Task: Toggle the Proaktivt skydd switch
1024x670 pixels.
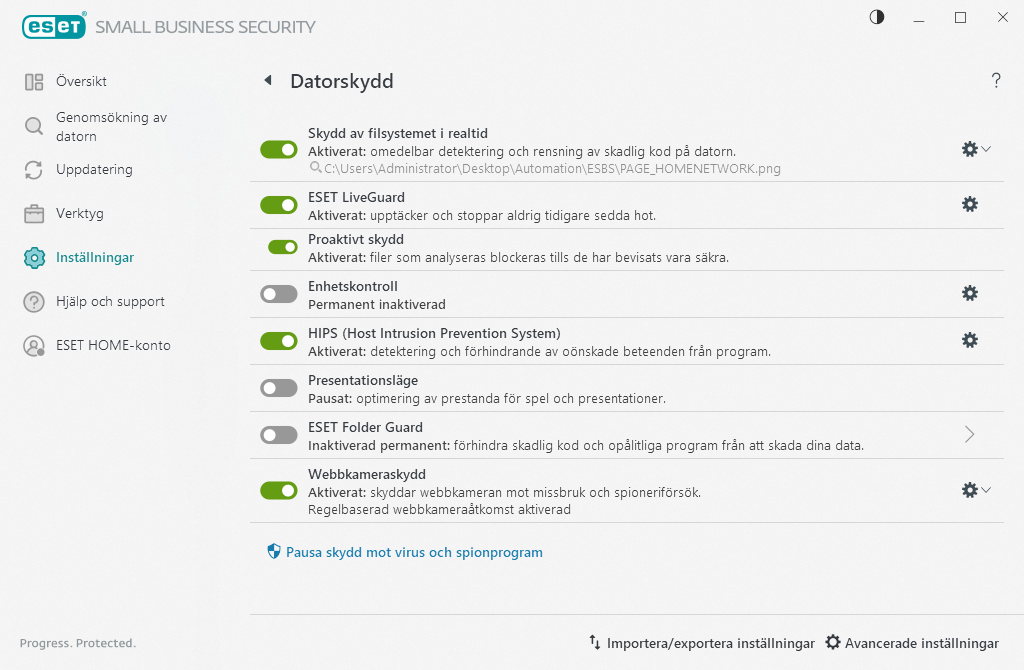Action: click(x=283, y=247)
